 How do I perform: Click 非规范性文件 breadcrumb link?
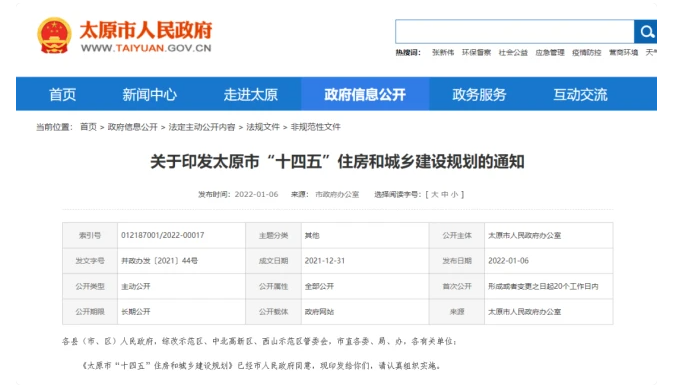coord(316,127)
